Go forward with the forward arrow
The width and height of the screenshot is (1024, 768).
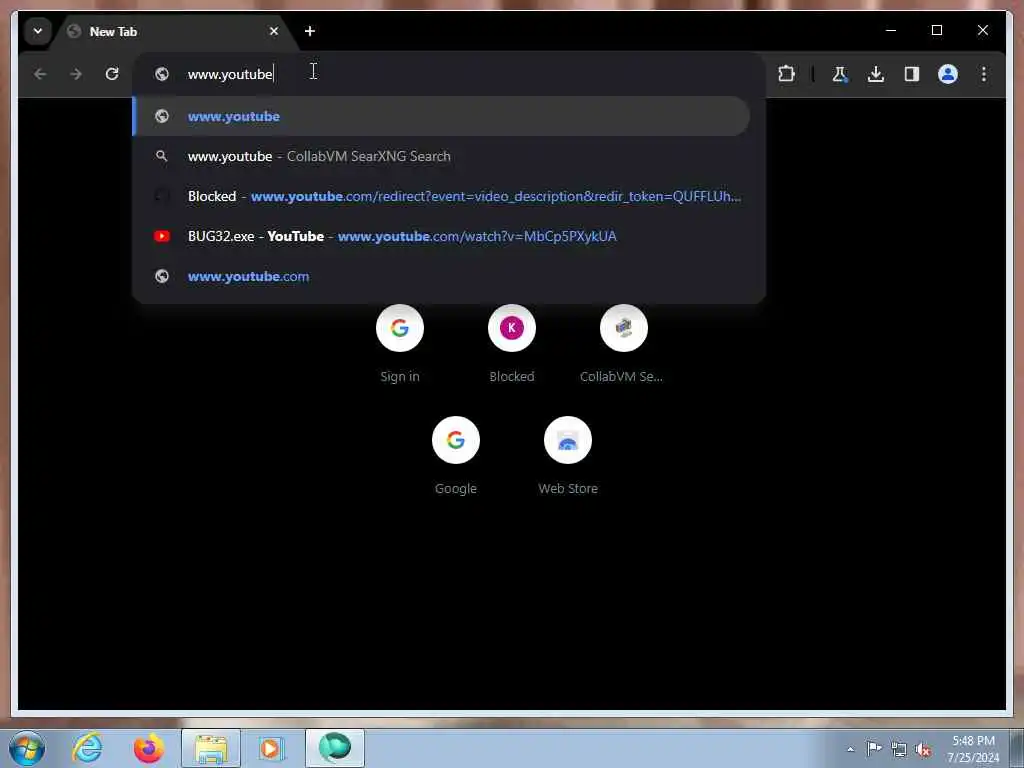click(76, 74)
